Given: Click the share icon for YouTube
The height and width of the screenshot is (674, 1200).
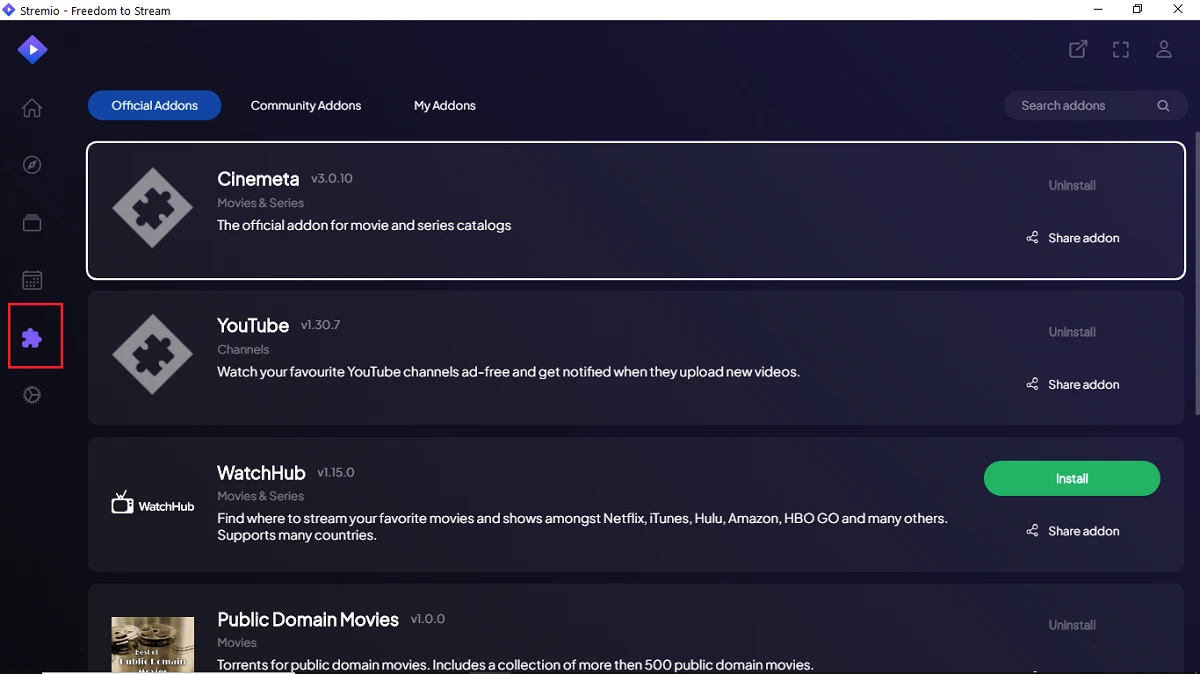Looking at the screenshot, I should click(x=1032, y=384).
